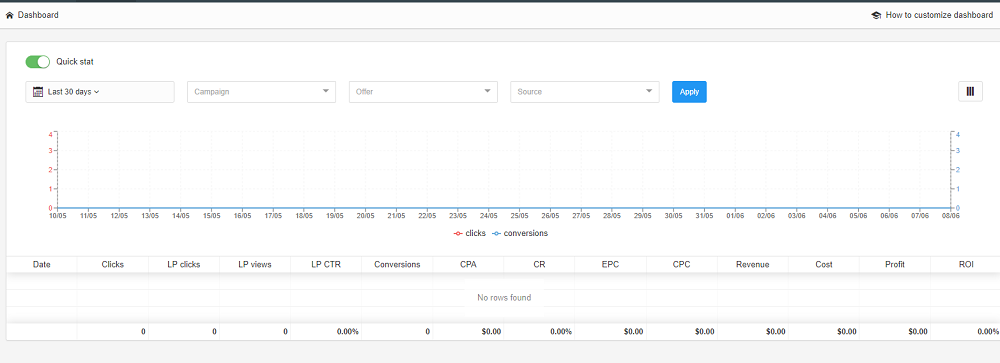1000x363 pixels.
Task: Open the columns settings icon button
Action: (x=970, y=92)
